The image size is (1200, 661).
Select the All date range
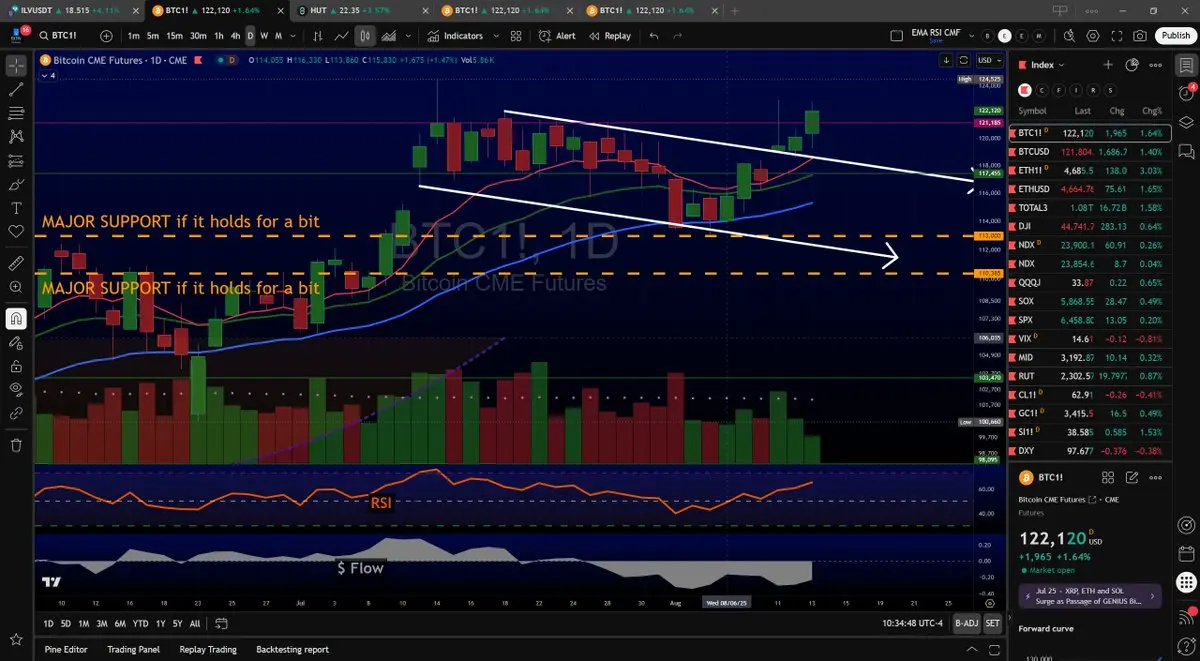tap(194, 623)
